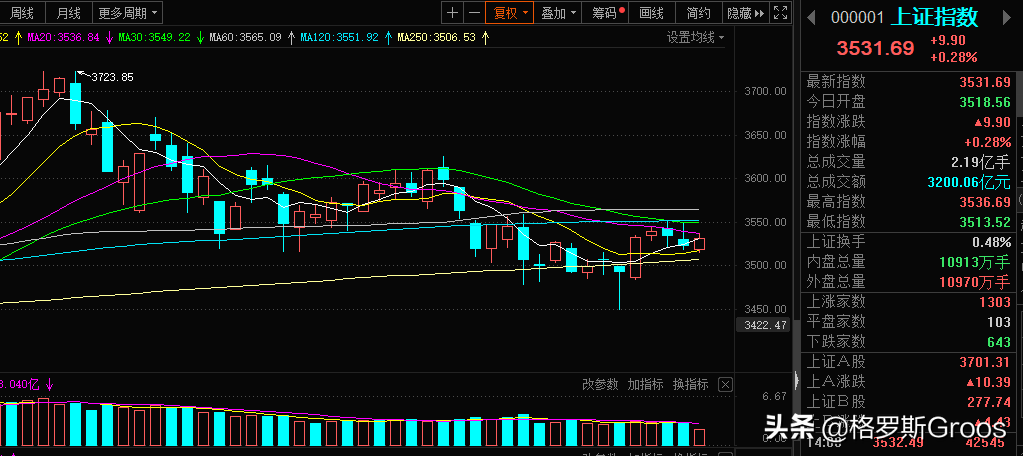The height and width of the screenshot is (456, 1023).
Task: Open the 设置均线 moving average settings
Action: 696,38
